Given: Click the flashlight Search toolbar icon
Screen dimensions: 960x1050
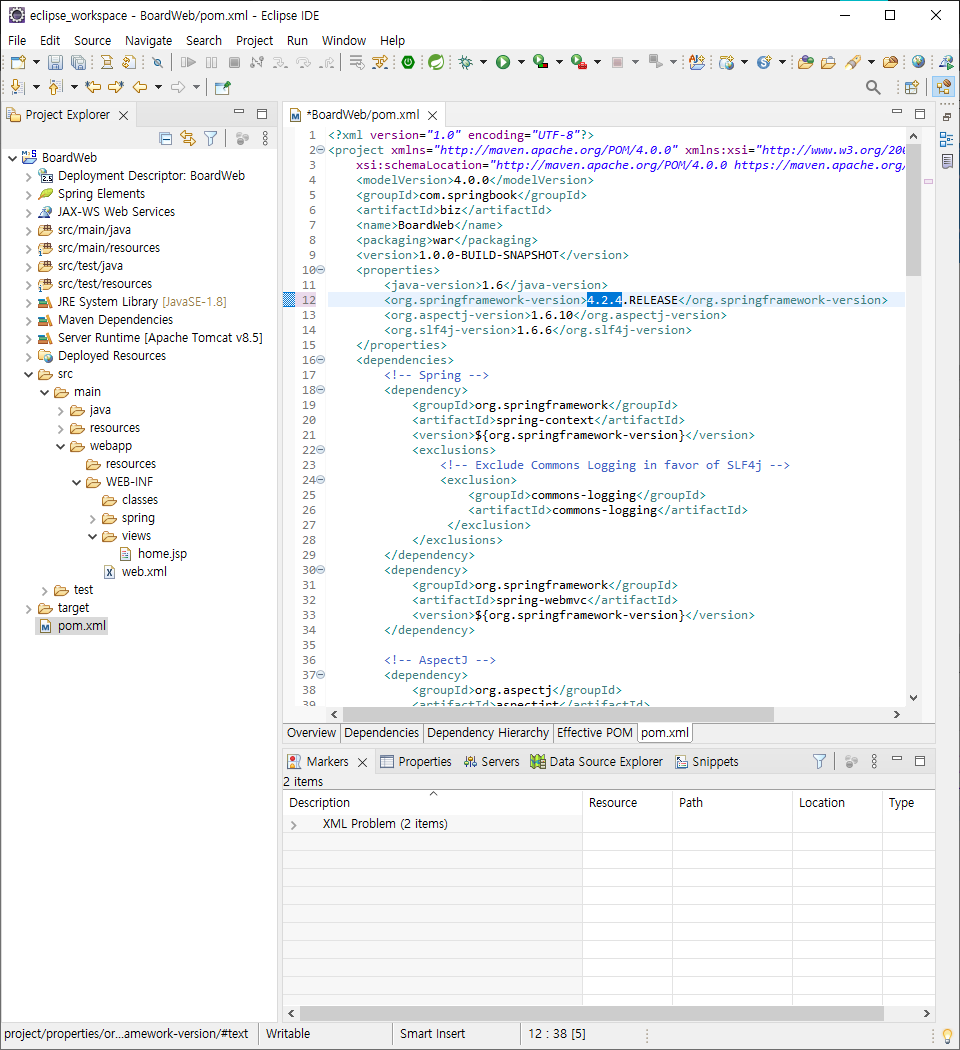Looking at the screenshot, I should coord(853,62).
